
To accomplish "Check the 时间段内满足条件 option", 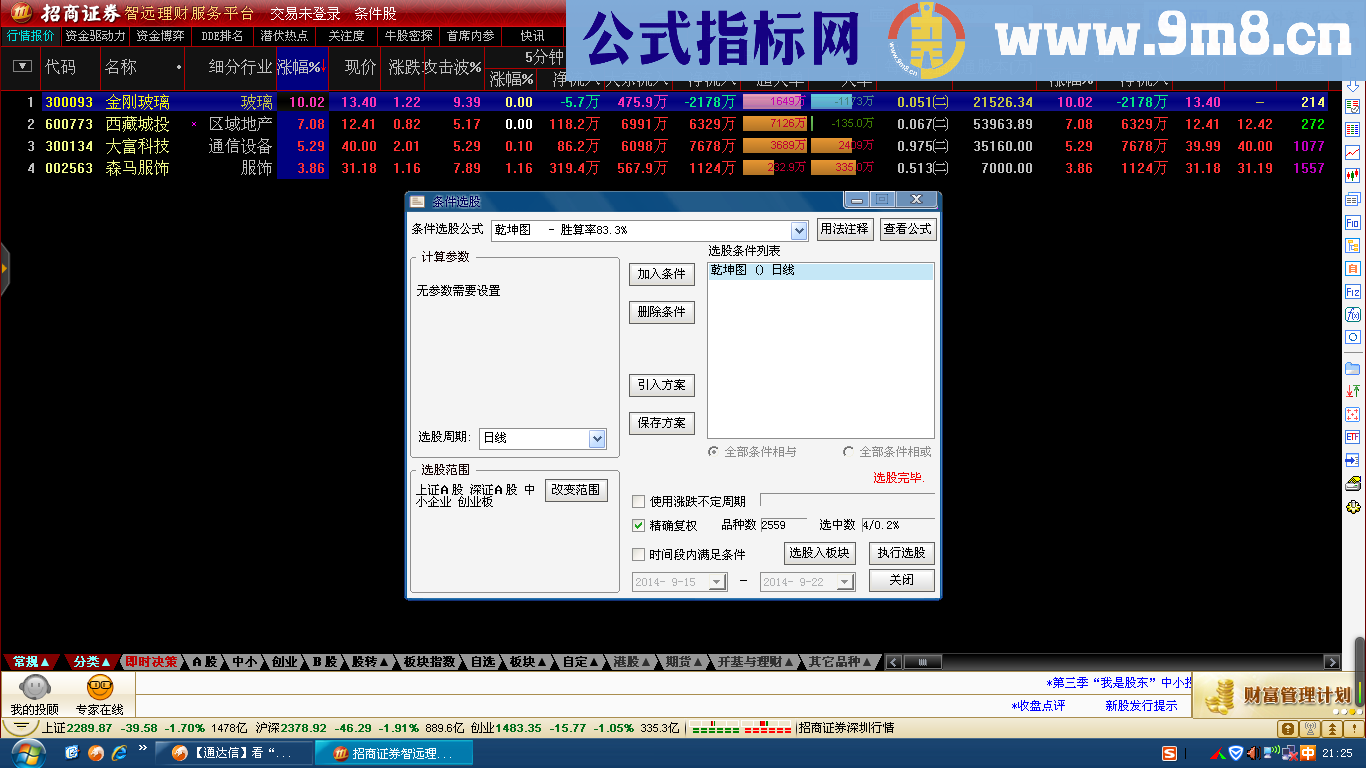I will [637, 552].
